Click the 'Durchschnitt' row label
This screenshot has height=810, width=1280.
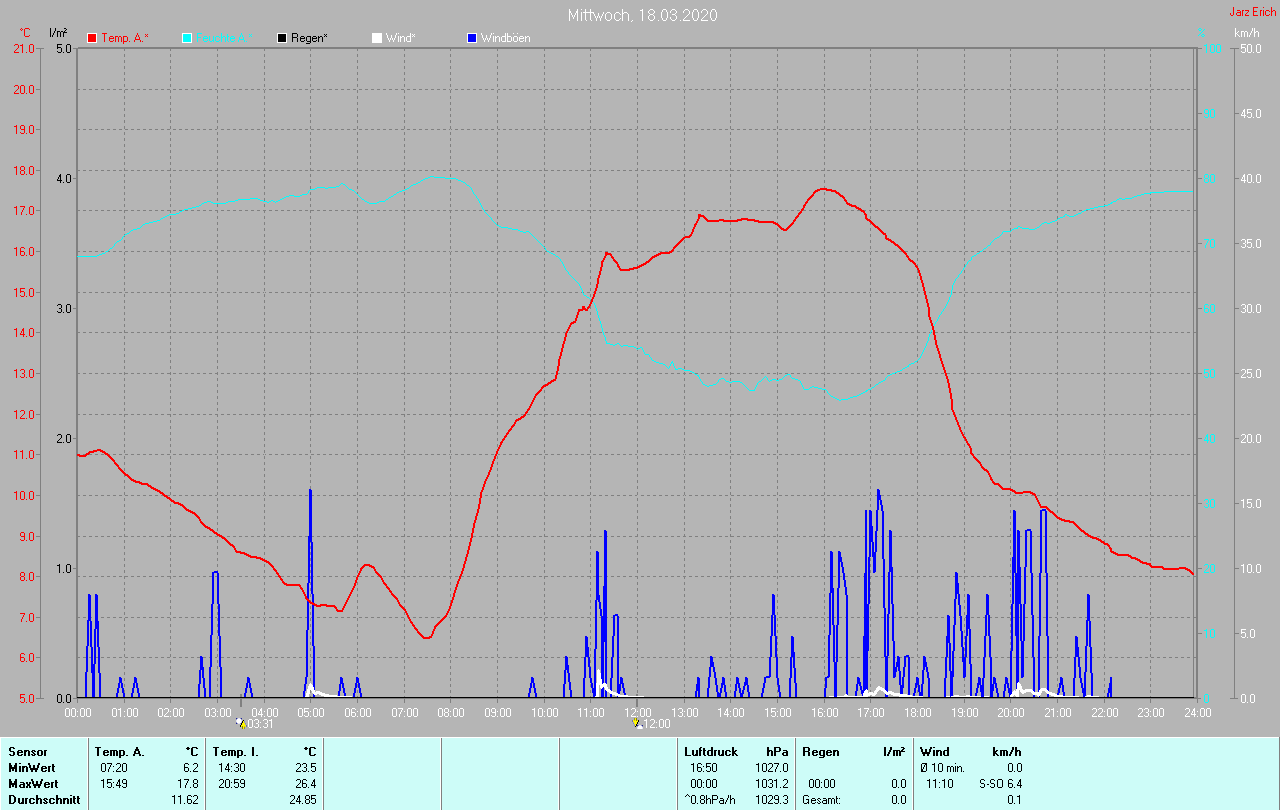point(43,800)
